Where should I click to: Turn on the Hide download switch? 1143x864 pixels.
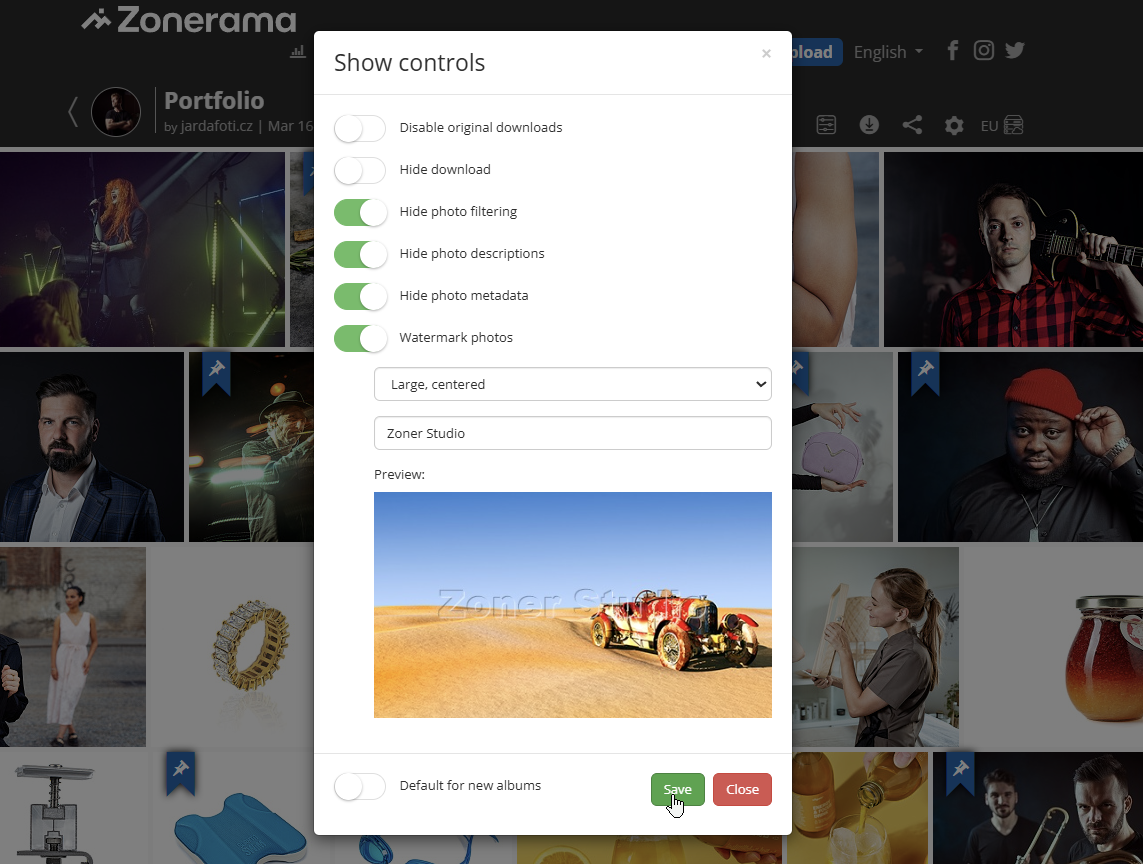coord(360,170)
